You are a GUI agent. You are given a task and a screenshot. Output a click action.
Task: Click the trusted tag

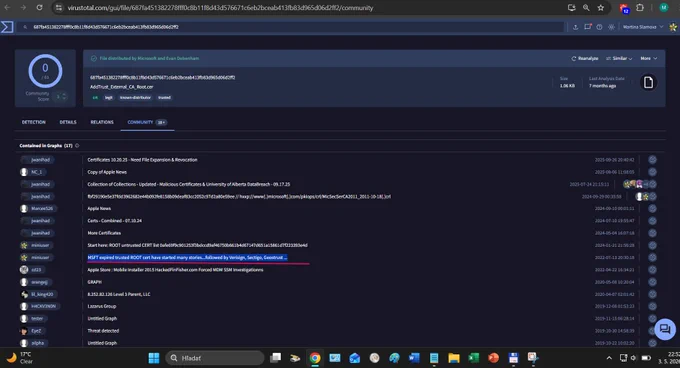(x=164, y=98)
